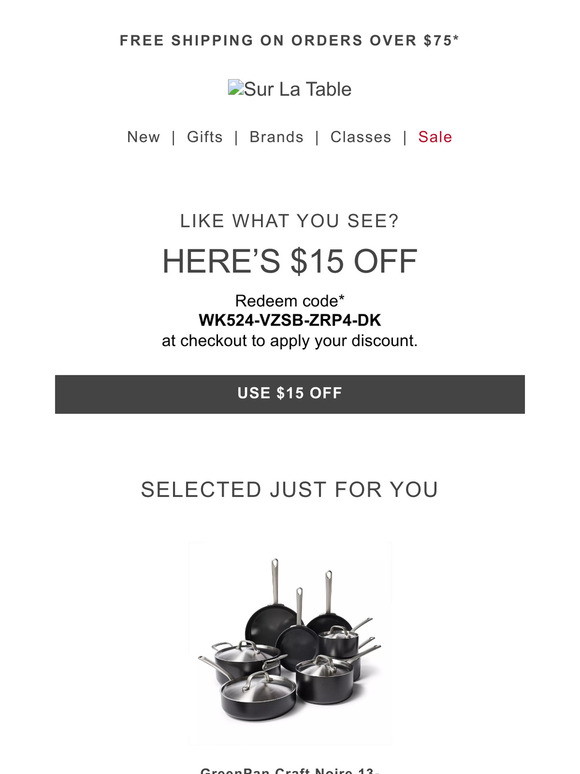Click the 'at checkout to apply your discount' text
Screen dimensions: 580x774
[290, 341]
